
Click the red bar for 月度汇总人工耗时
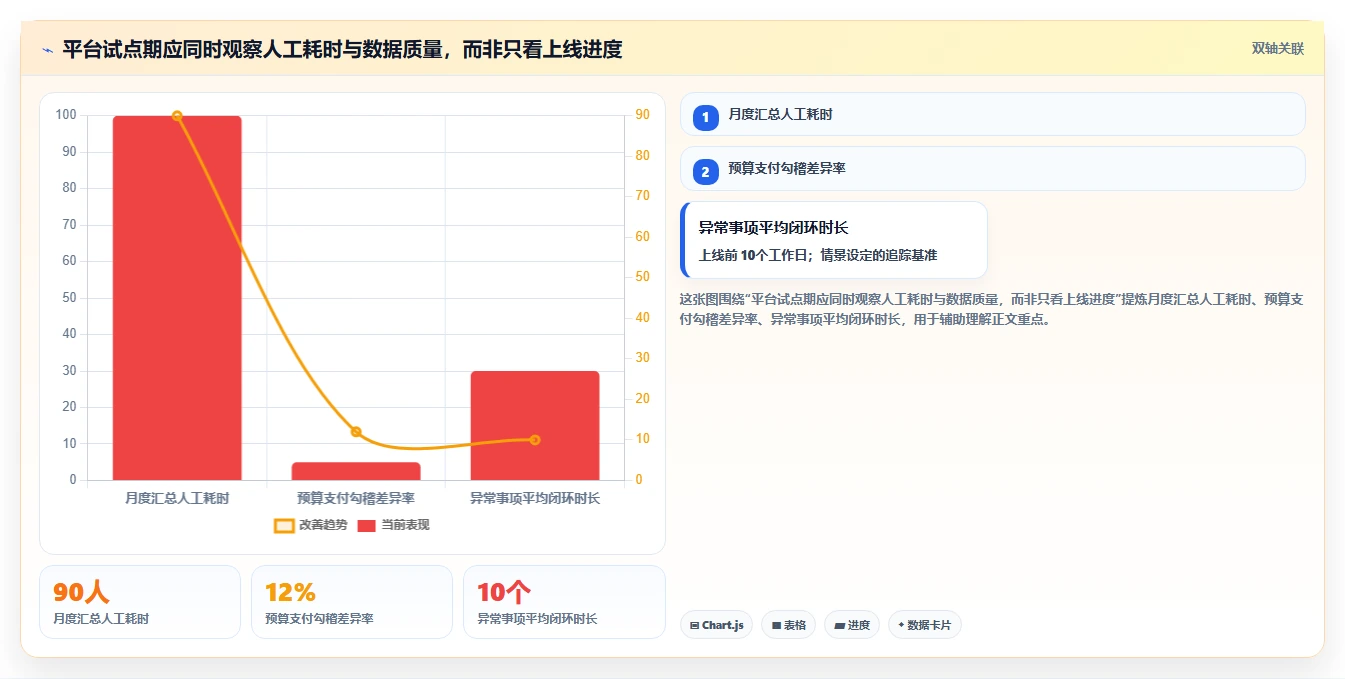click(x=177, y=298)
